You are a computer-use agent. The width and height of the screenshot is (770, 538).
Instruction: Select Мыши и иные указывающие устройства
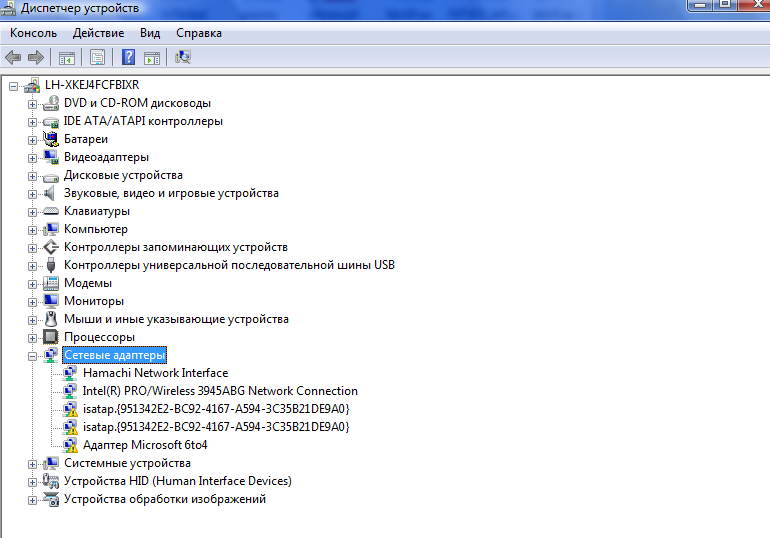pyautogui.click(x=176, y=319)
